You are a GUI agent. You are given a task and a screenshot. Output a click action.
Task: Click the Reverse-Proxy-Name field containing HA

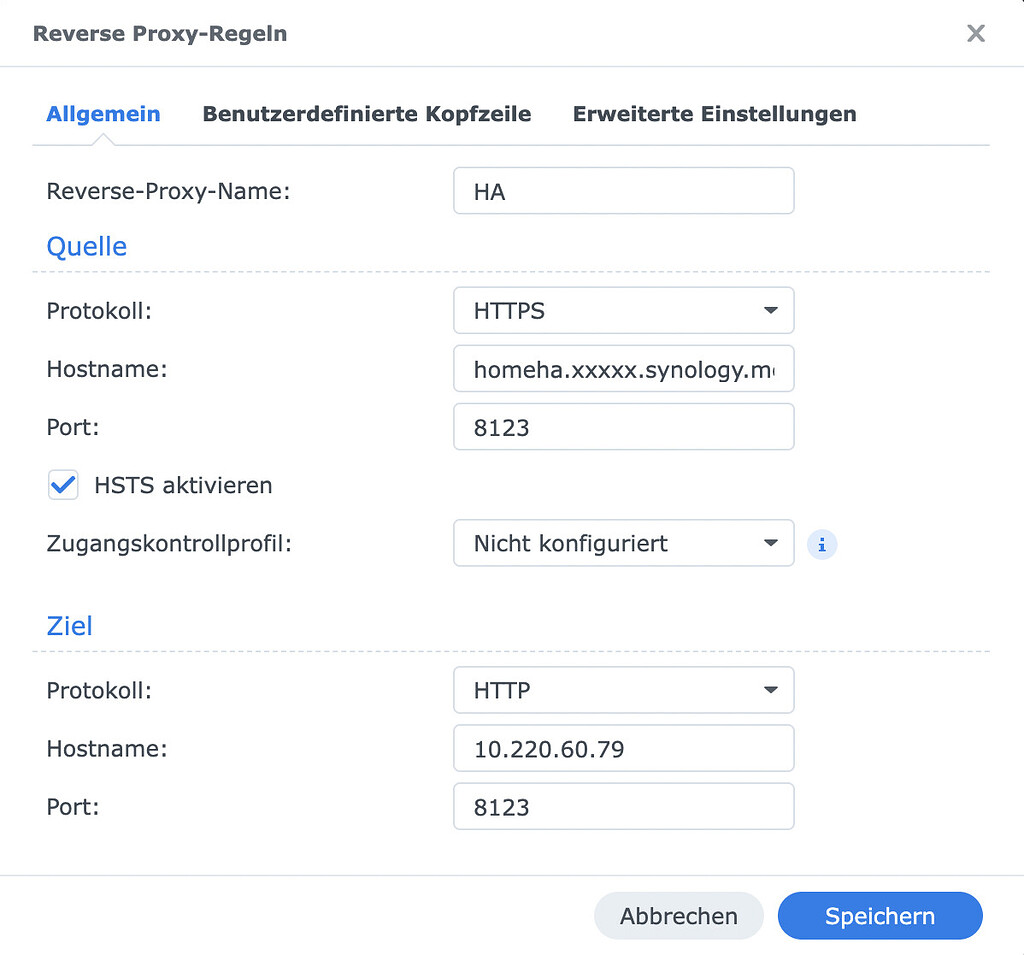pos(623,190)
